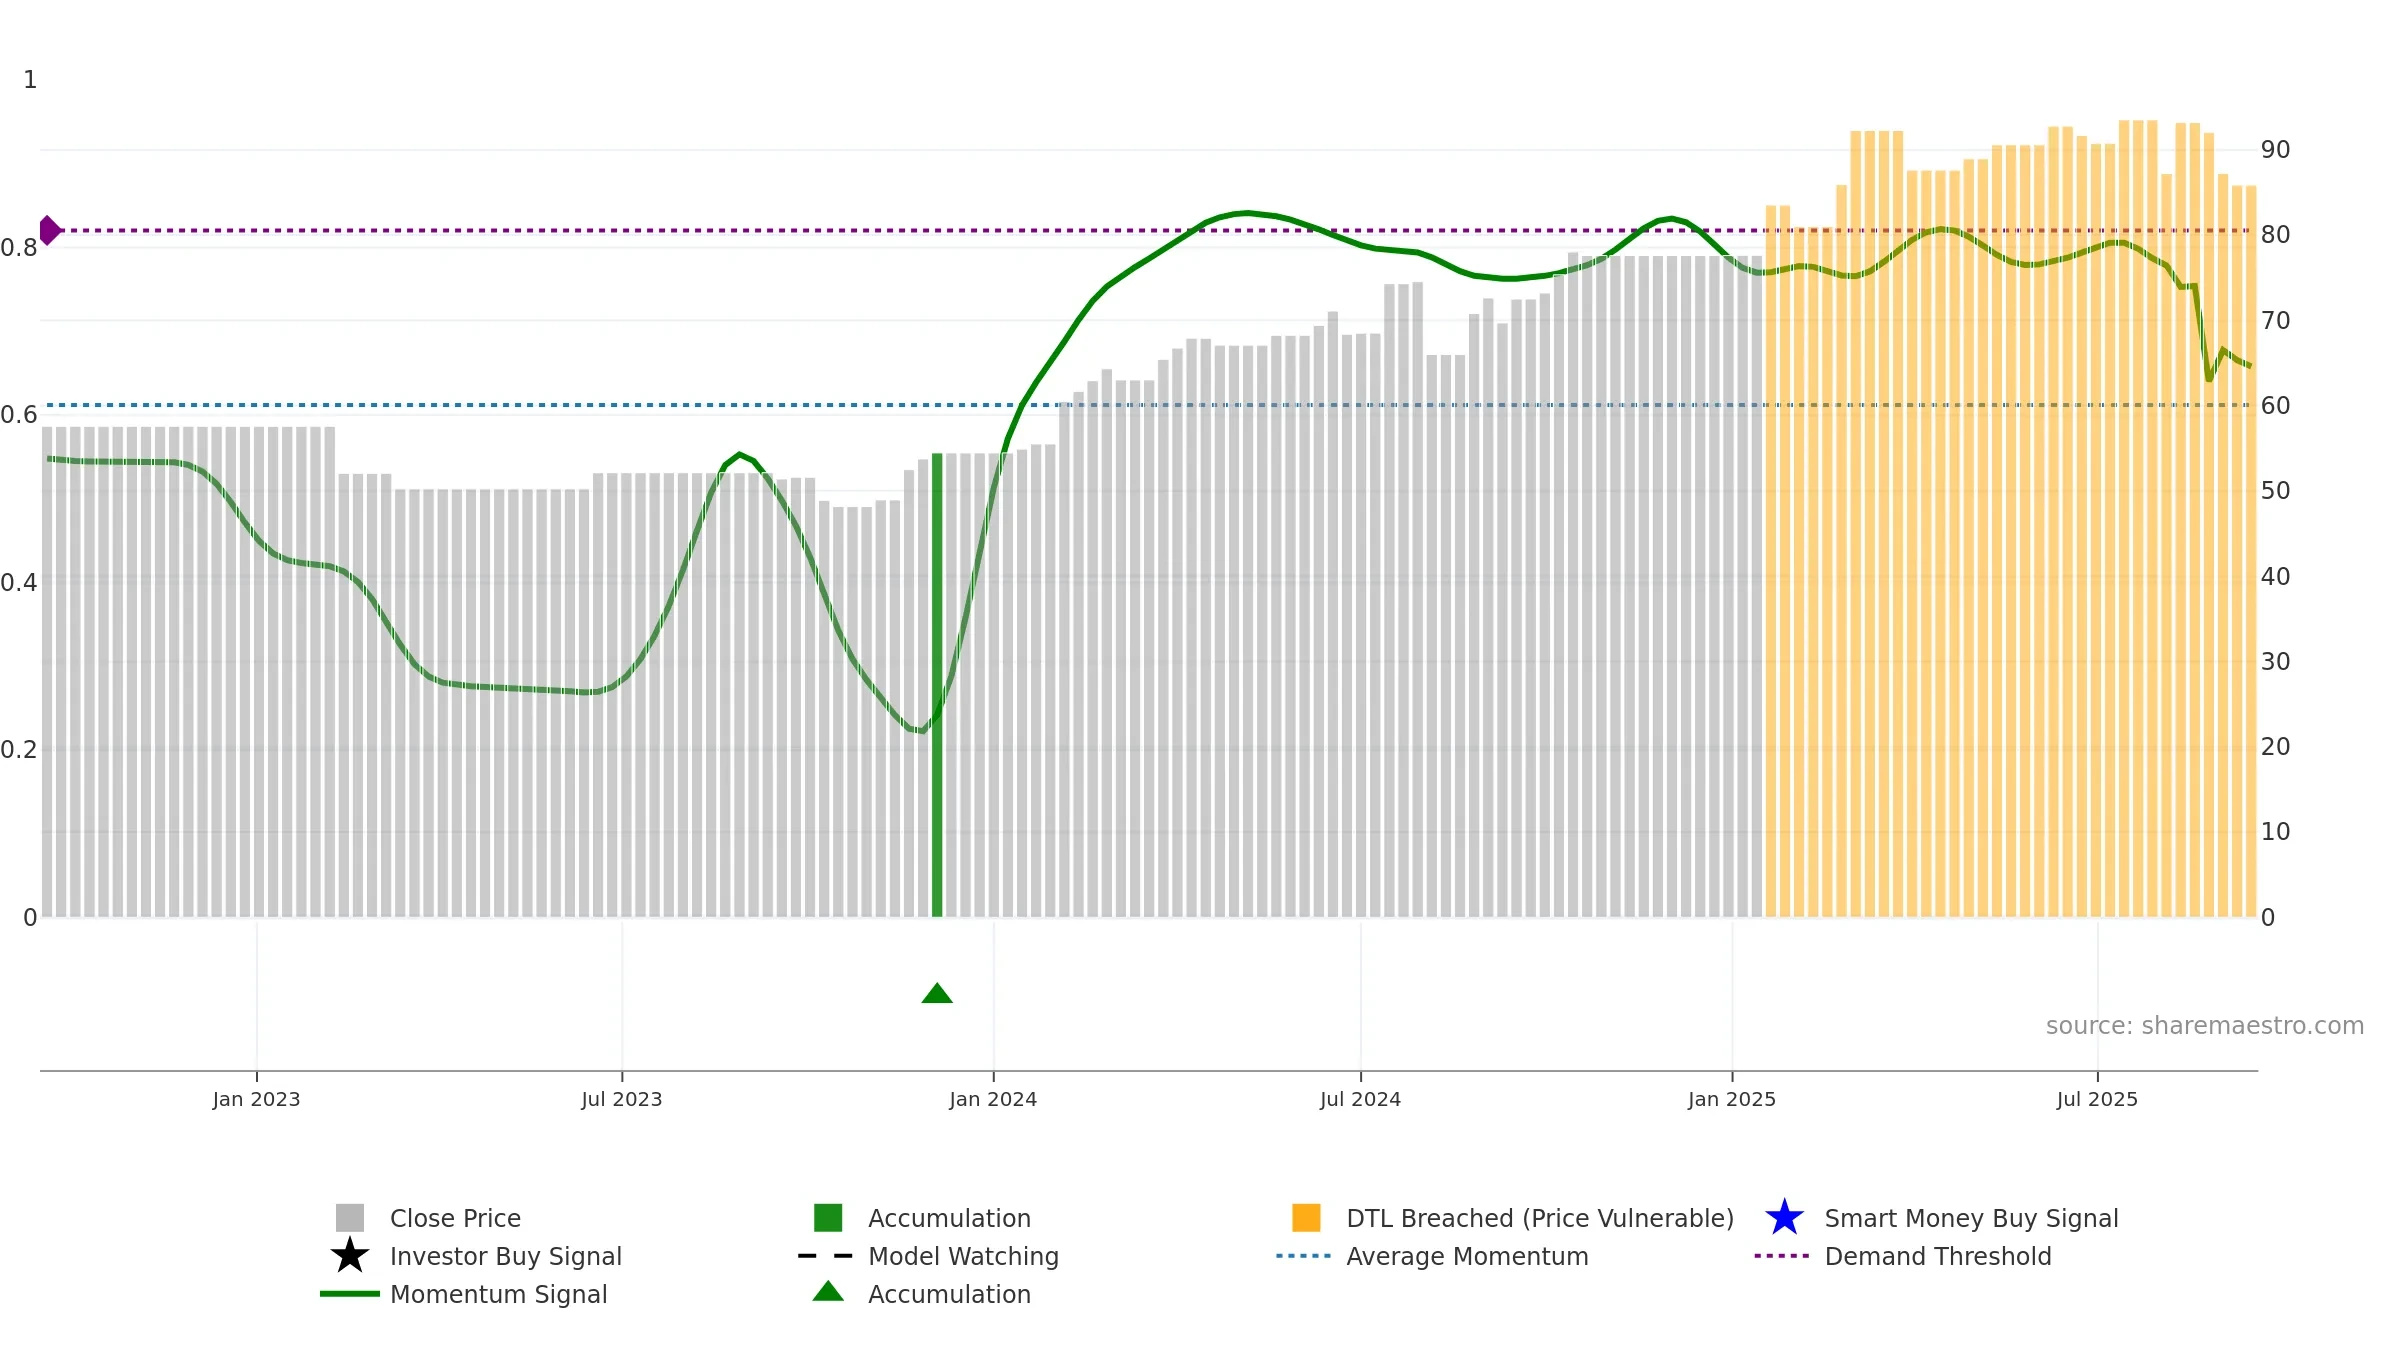Click the green triangle Accumulation legend icon

pos(828,1291)
